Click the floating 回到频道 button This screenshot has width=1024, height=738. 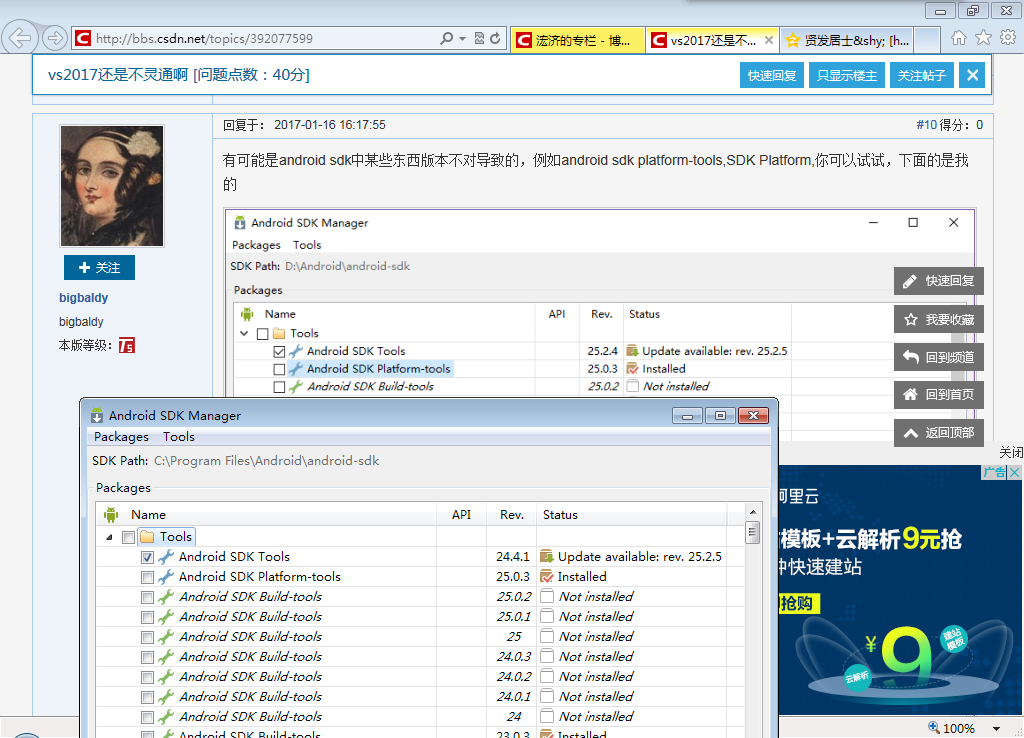[x=938, y=357]
